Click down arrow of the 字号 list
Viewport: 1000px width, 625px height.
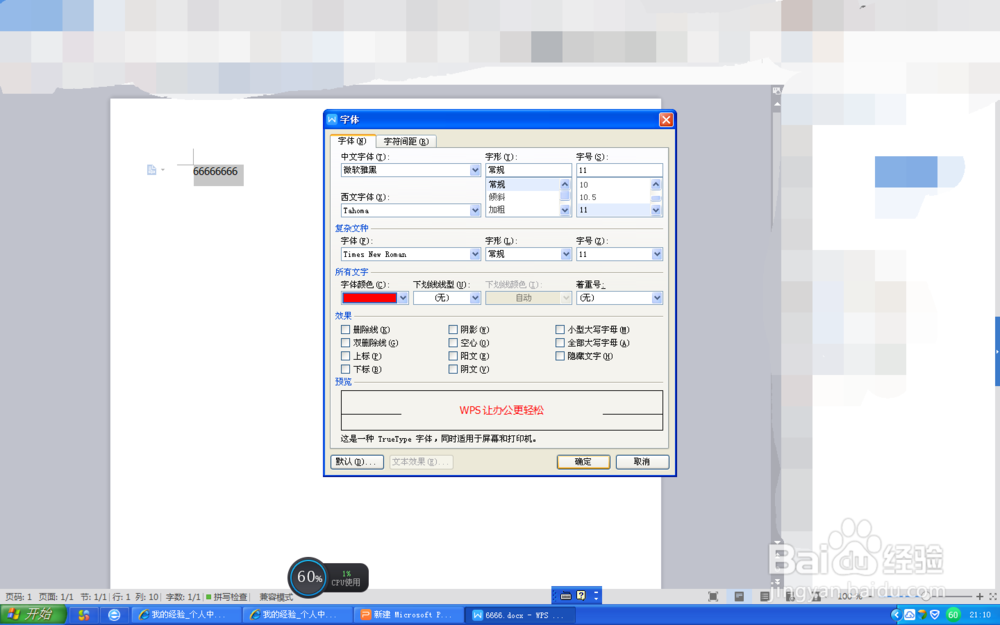pyautogui.click(x=656, y=210)
